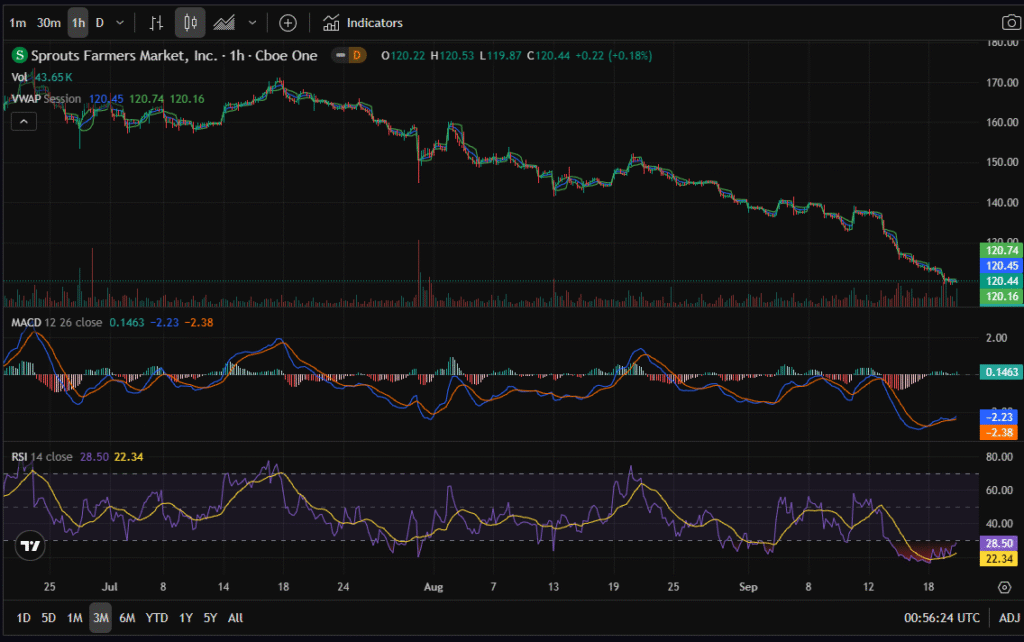Take a chart snapshot with camera icon
Viewport: 1024px width, 642px height.
pyautogui.click(x=1010, y=22)
